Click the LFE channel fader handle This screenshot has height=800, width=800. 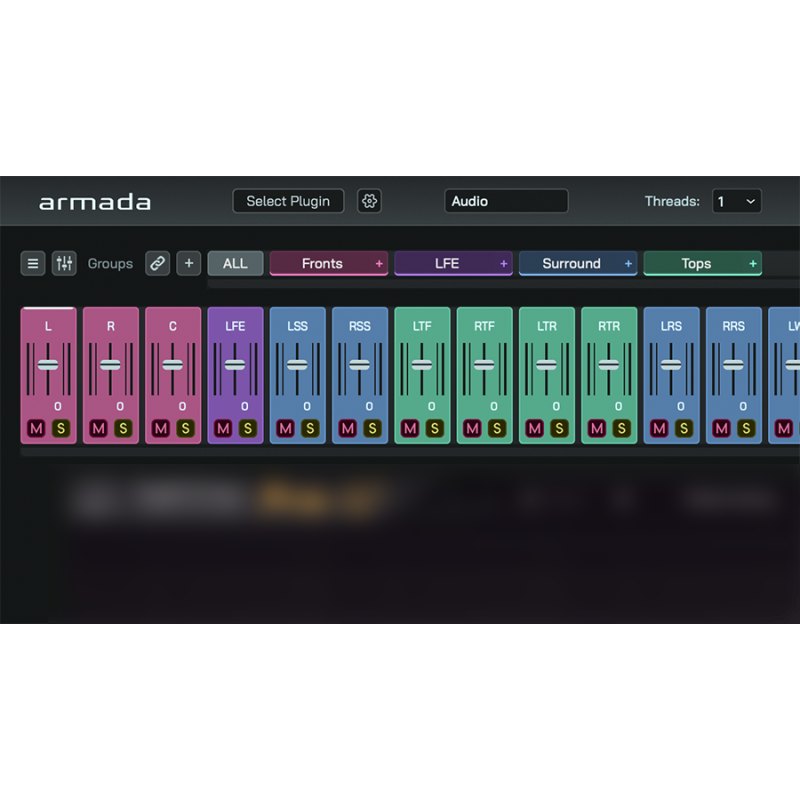click(235, 365)
